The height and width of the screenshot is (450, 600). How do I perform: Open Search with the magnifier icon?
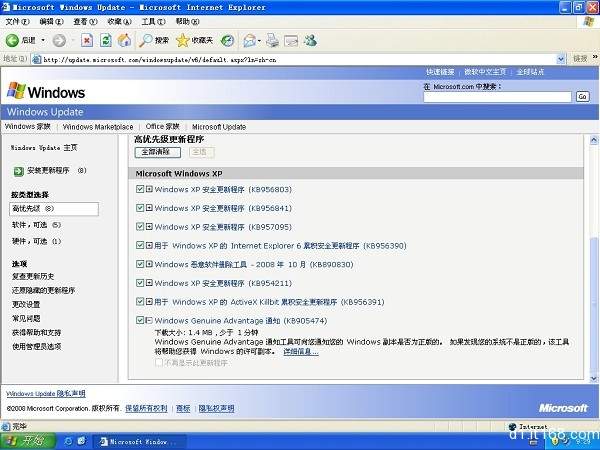click(145, 40)
